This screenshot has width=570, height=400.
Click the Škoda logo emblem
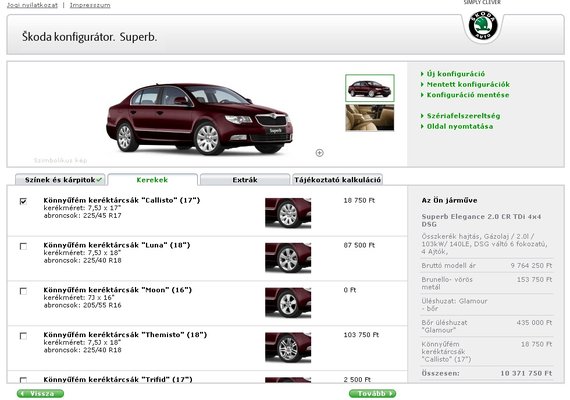(x=483, y=25)
